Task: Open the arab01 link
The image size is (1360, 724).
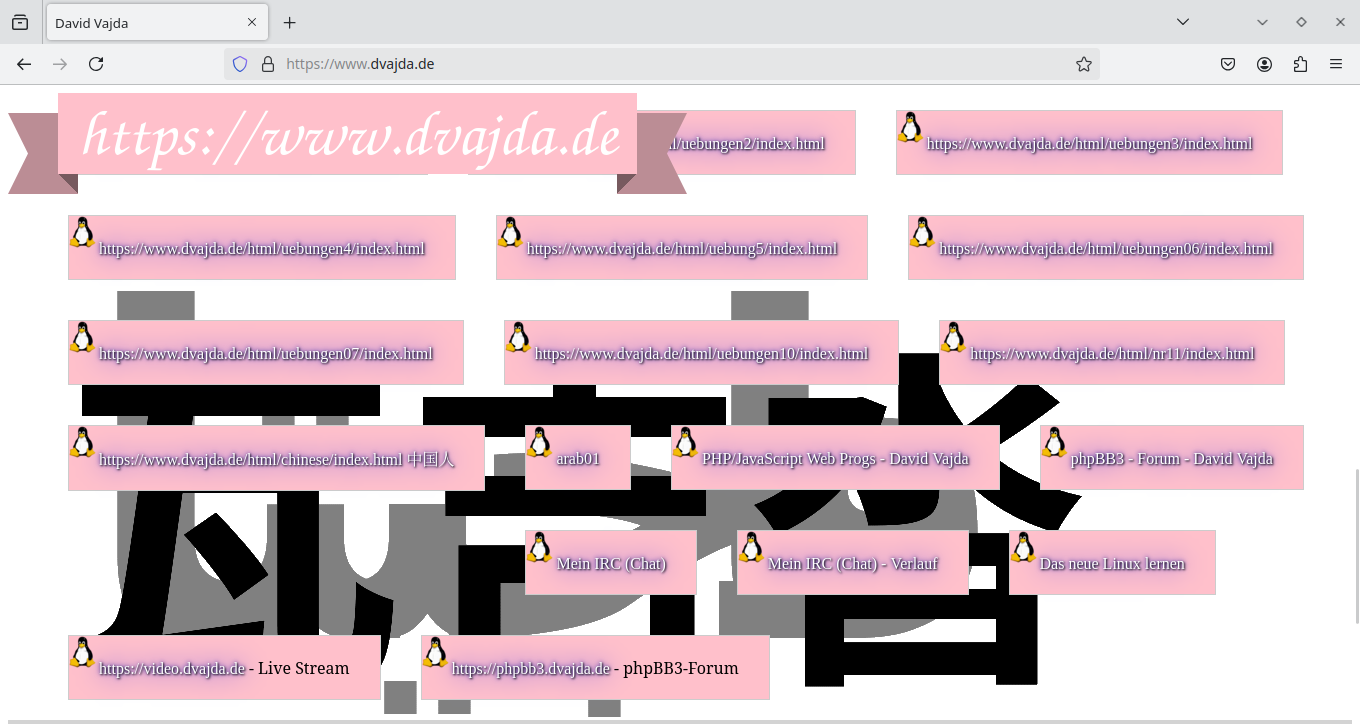Action: (578, 459)
